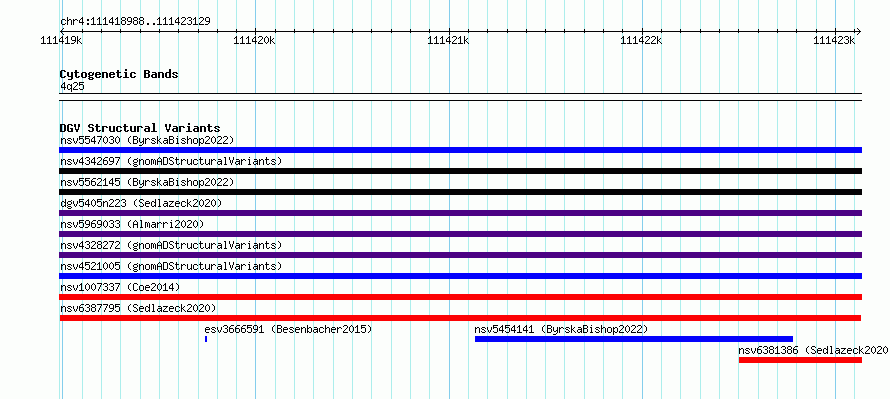Click the blue bar for nsv5454141
Image resolution: width=890 pixels, height=399 pixels.
tap(634, 339)
